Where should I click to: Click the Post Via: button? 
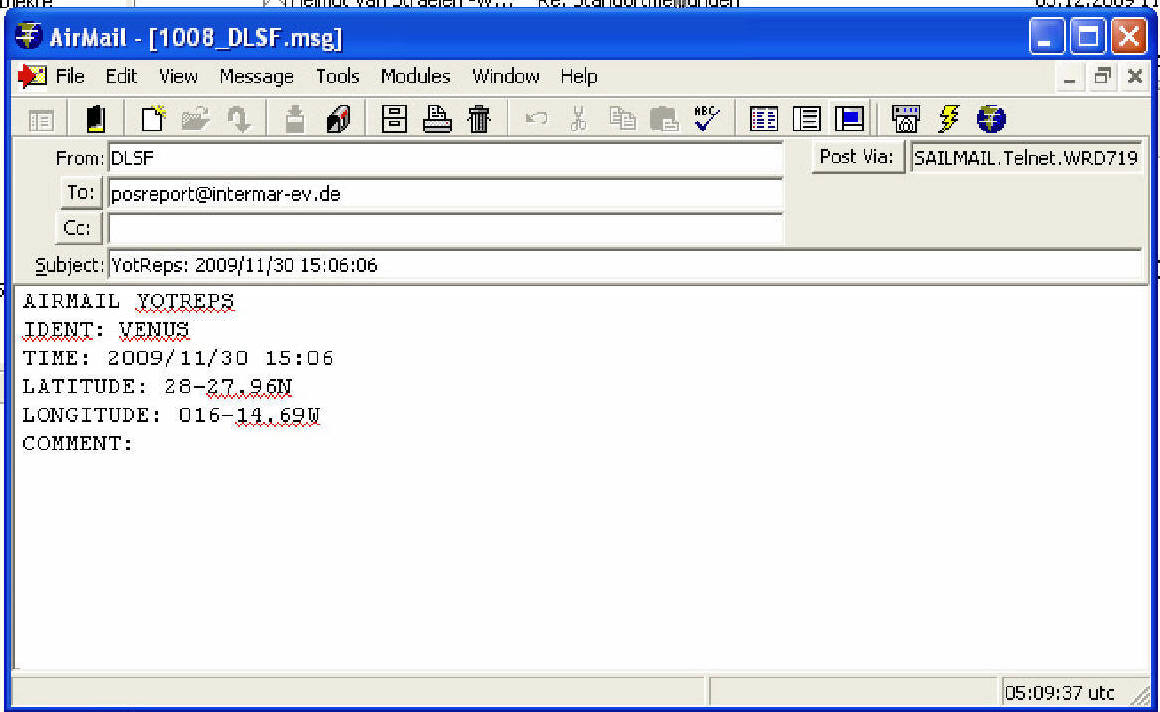click(857, 157)
